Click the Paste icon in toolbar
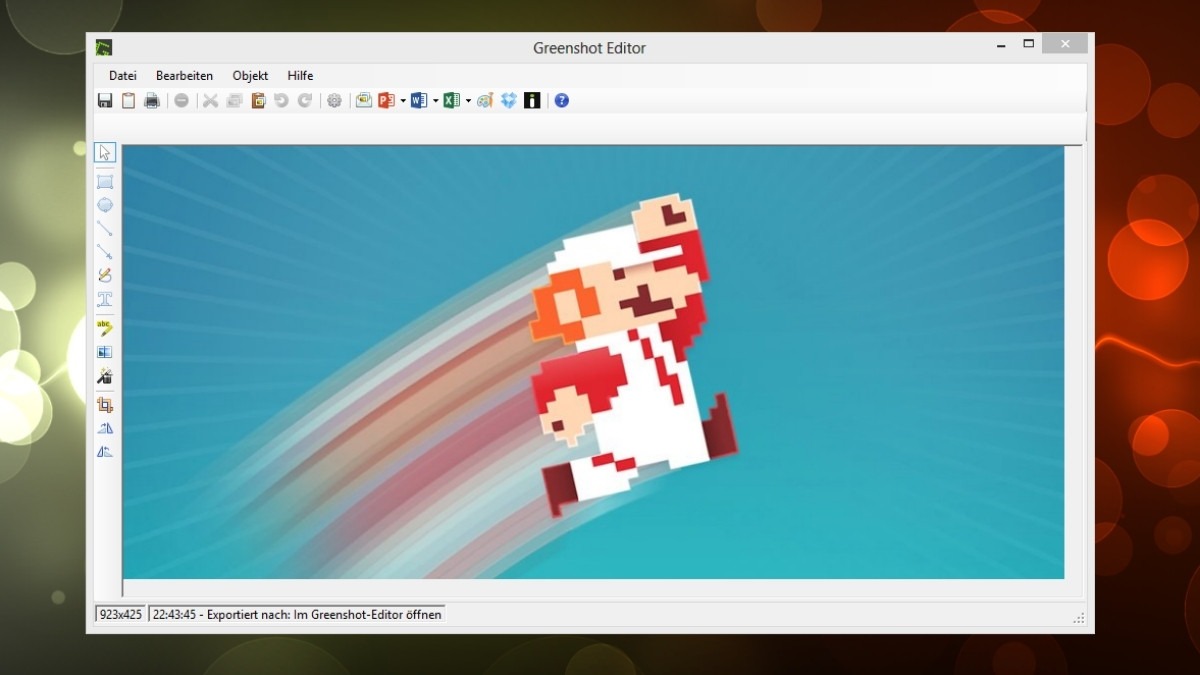The width and height of the screenshot is (1200, 675). (258, 100)
